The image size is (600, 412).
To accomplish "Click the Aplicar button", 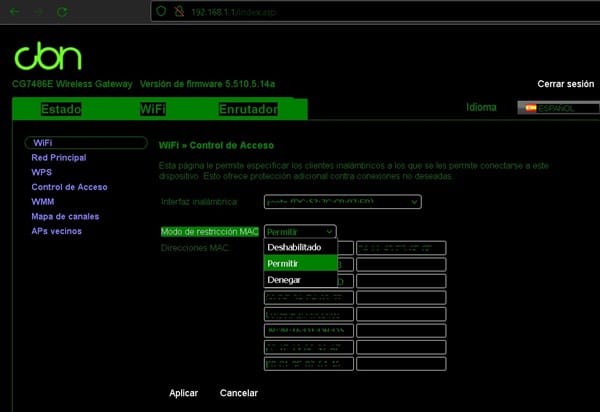I will 184,393.
